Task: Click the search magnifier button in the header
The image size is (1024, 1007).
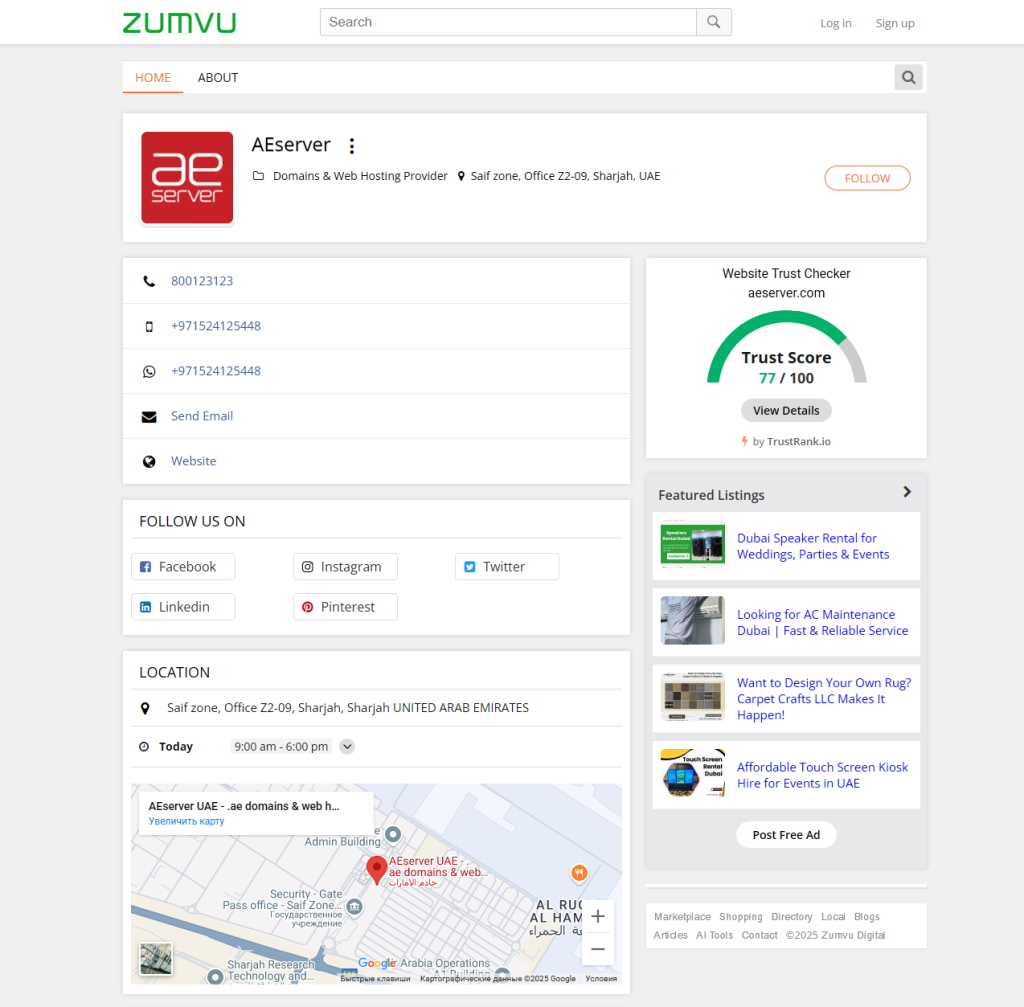Action: tap(714, 22)
